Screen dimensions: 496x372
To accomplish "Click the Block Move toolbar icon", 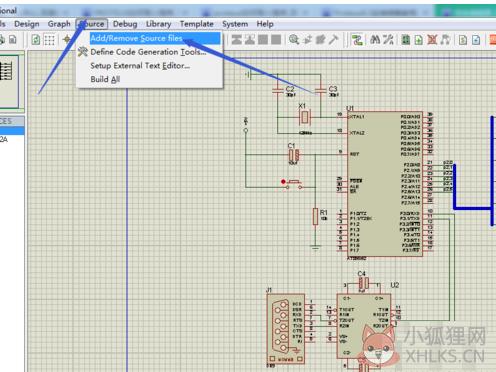I will 250,40.
